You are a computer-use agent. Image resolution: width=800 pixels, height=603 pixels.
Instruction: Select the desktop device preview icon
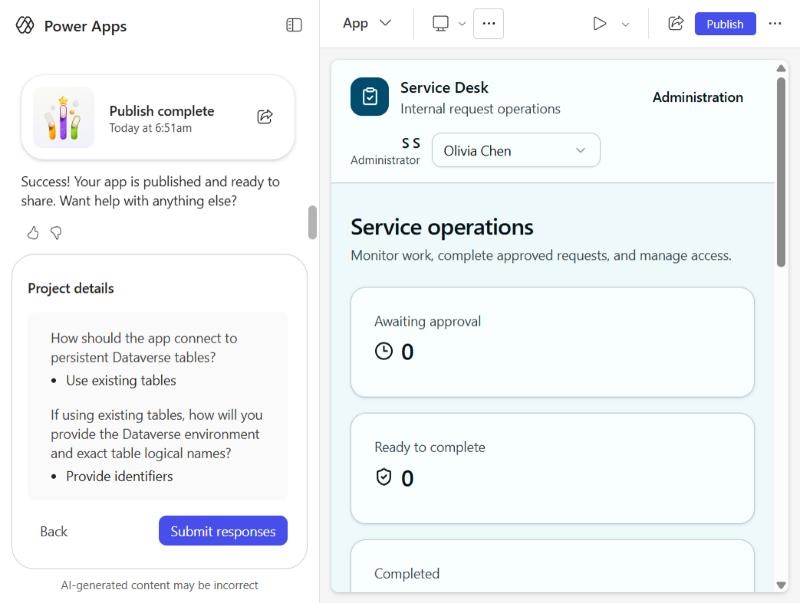click(440, 23)
